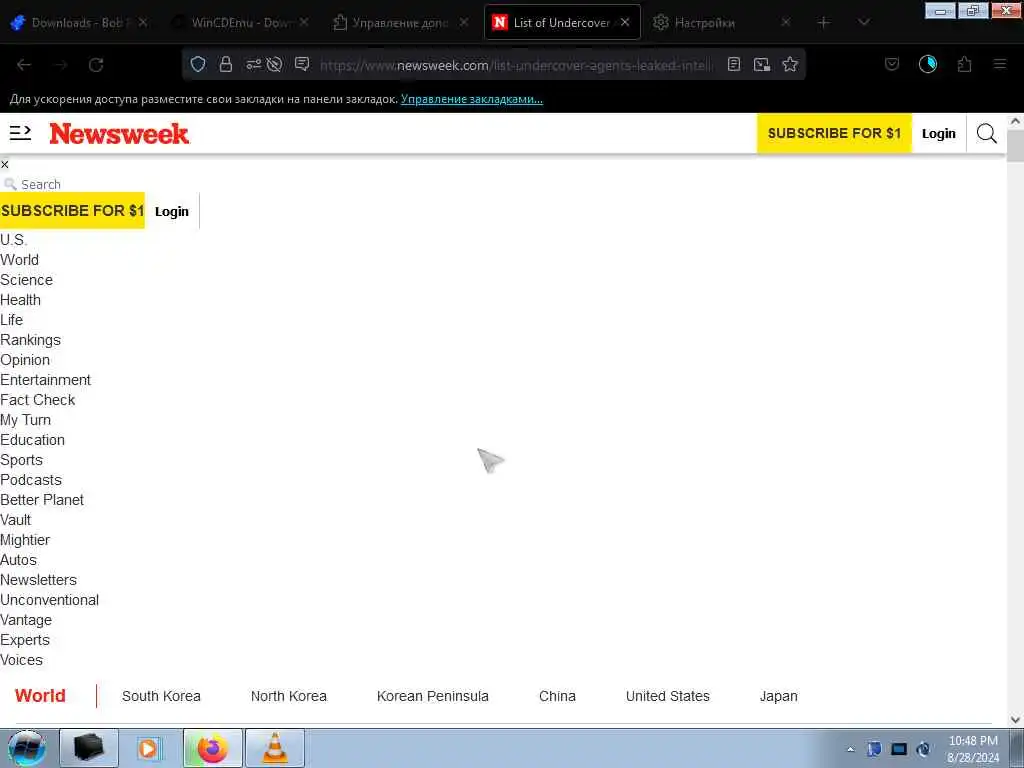Open North Korea topic link
Image resolution: width=1024 pixels, height=768 pixels.
pos(289,696)
